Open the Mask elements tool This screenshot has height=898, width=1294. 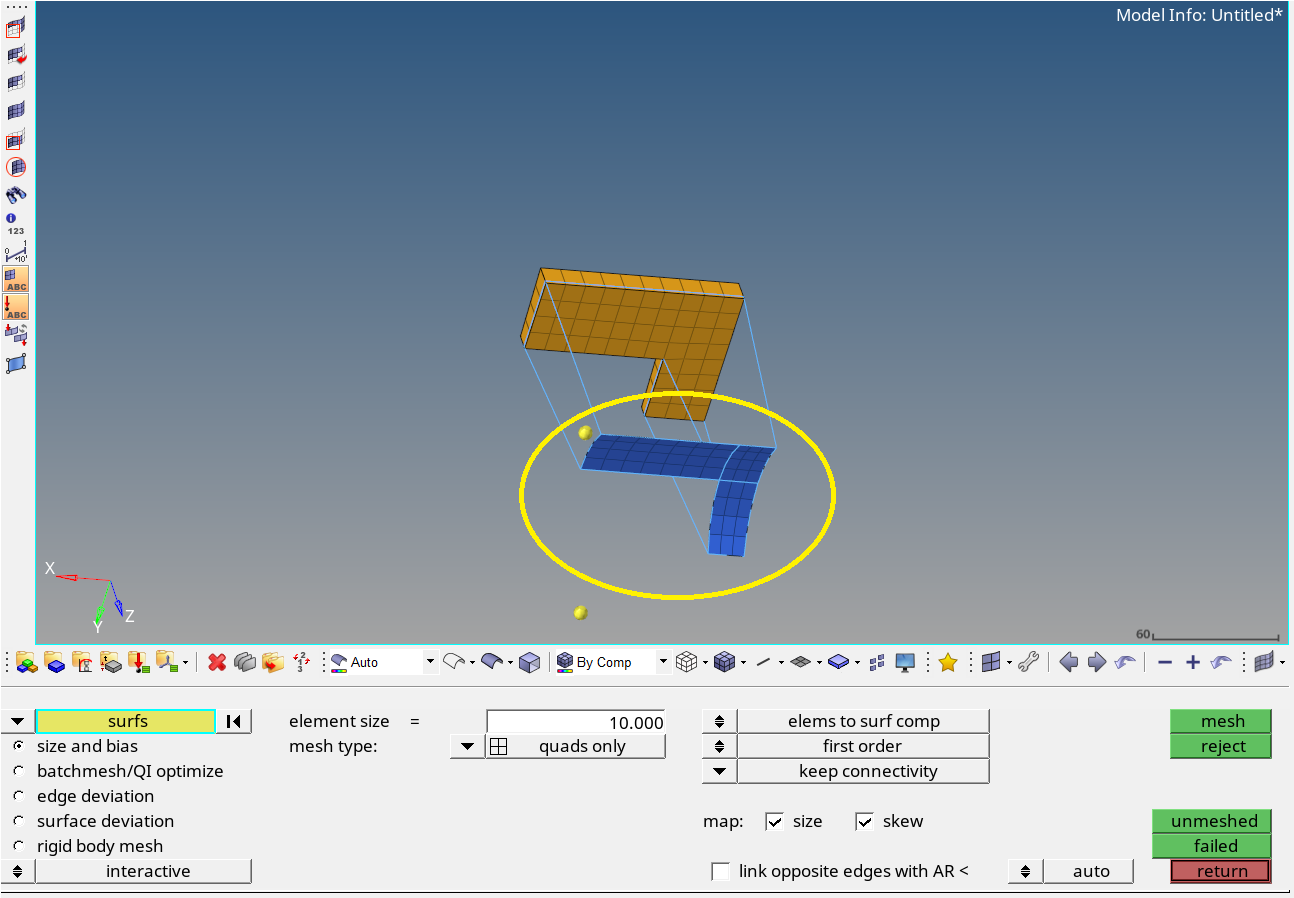coord(16,29)
